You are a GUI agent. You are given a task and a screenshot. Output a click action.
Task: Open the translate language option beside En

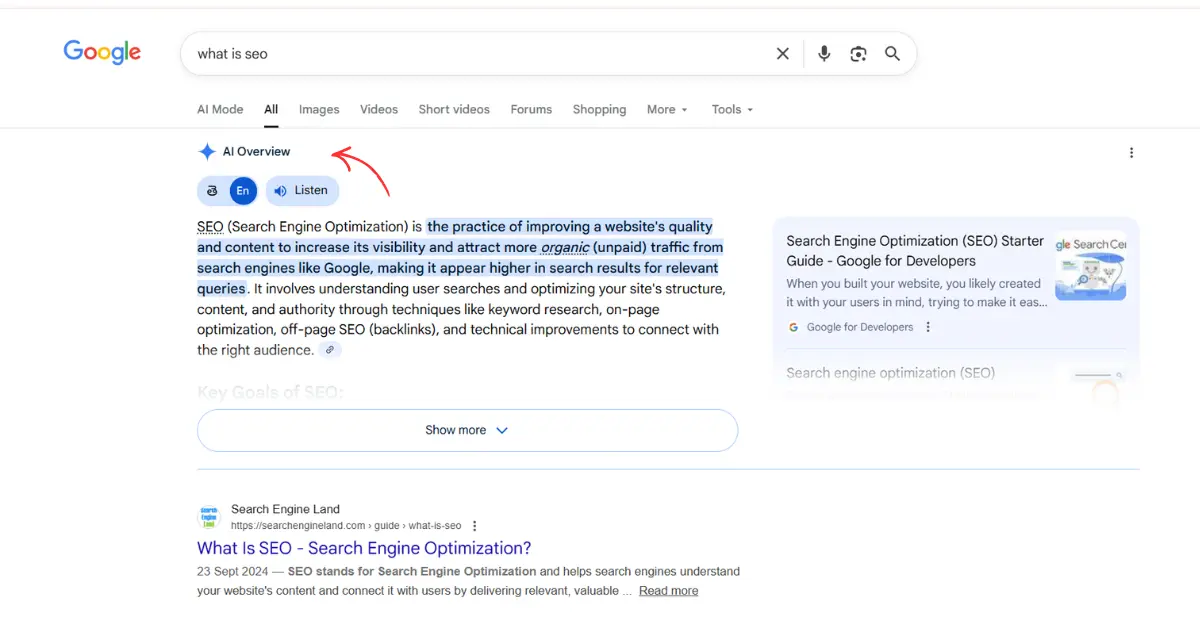[213, 190]
